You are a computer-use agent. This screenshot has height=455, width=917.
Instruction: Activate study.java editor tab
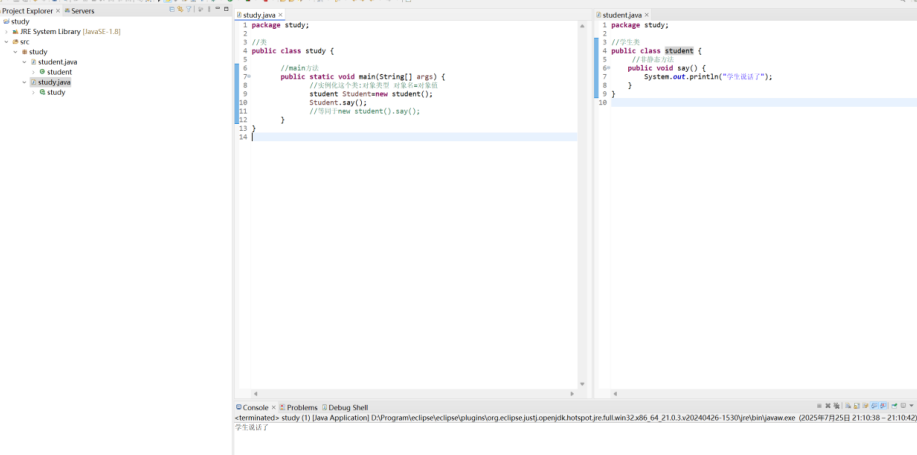258,15
